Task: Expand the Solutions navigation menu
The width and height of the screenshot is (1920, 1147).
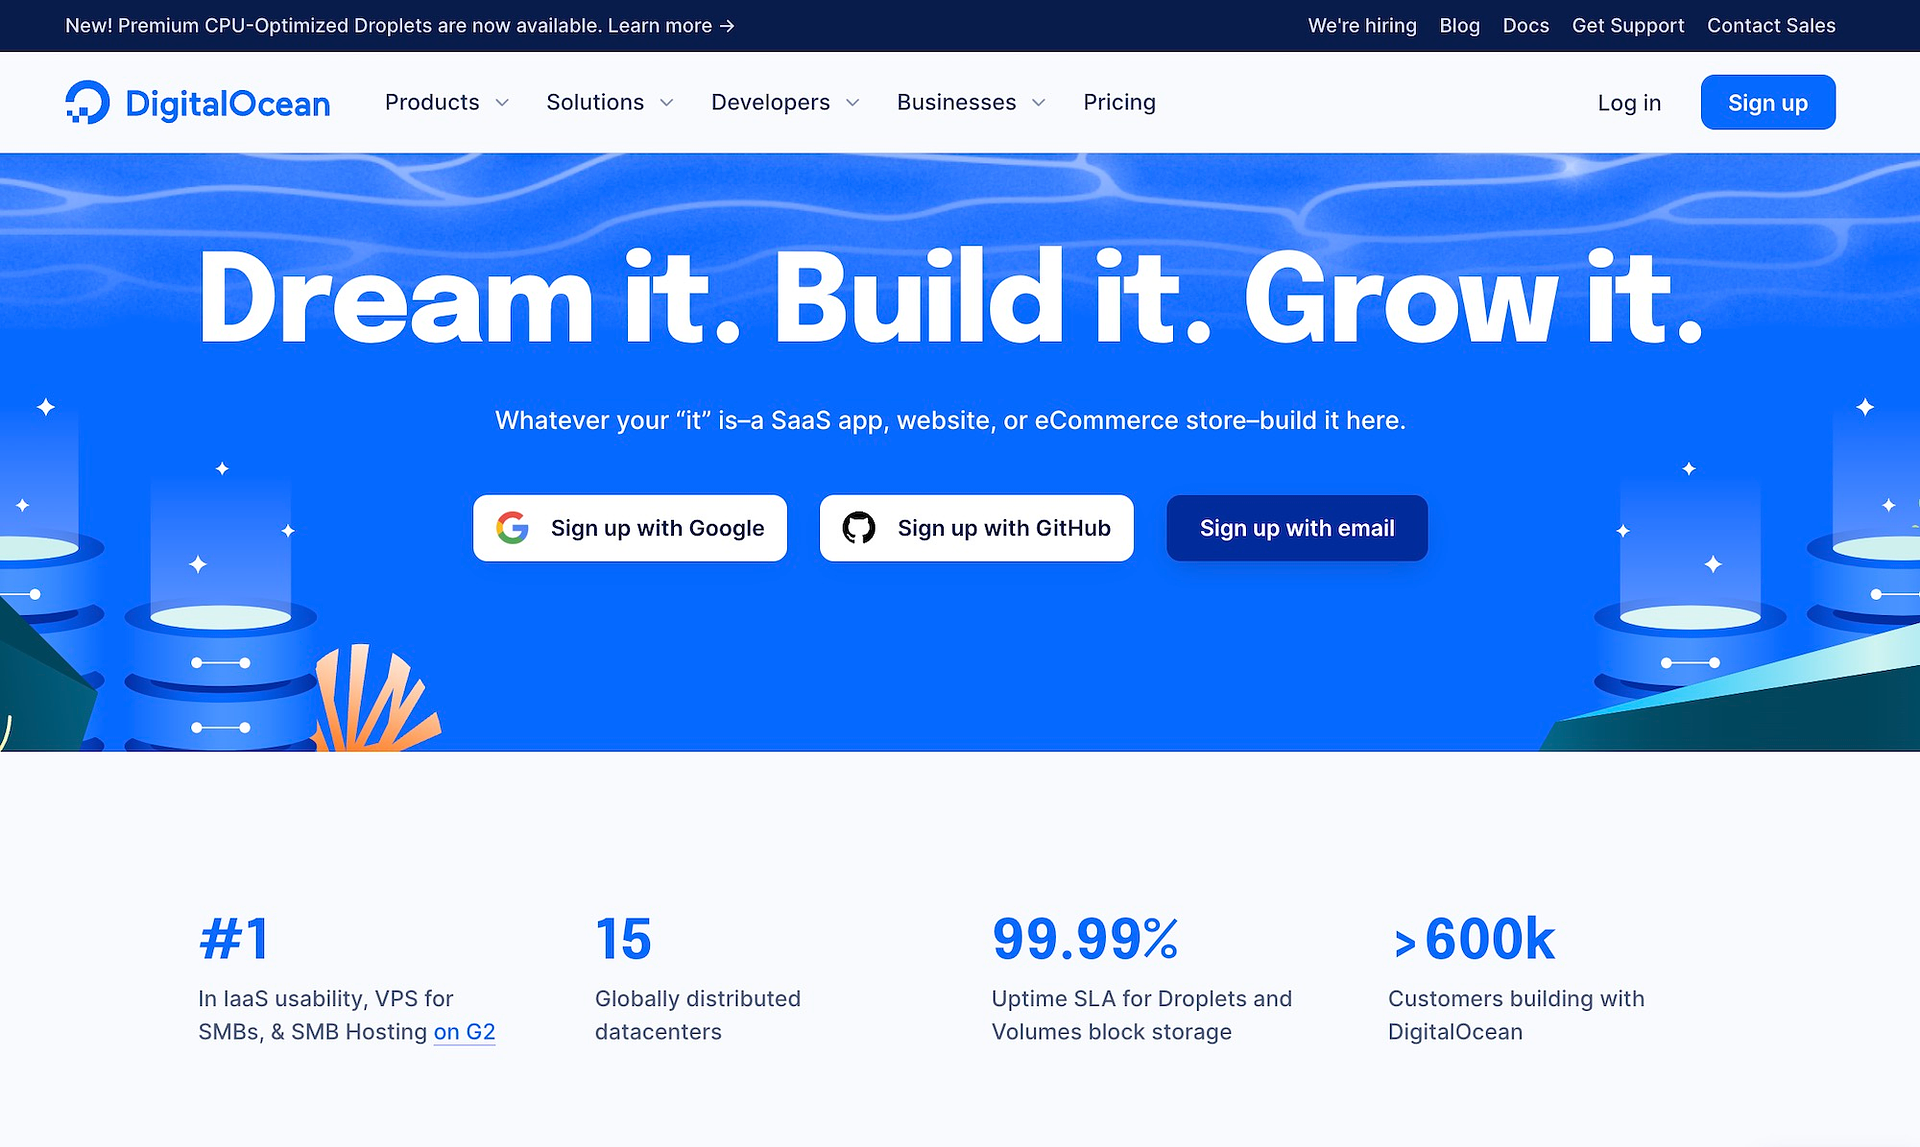Action: pos(609,102)
